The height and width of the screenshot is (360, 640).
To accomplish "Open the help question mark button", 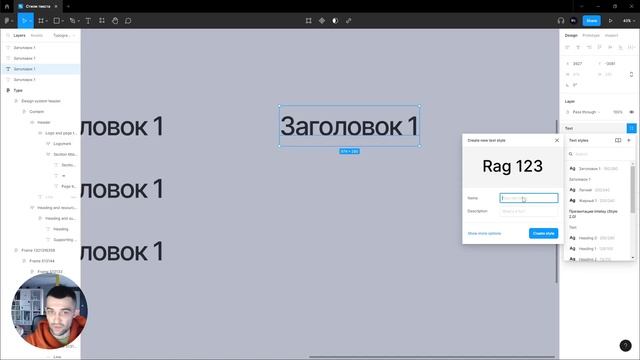I will pyautogui.click(x=625, y=345).
